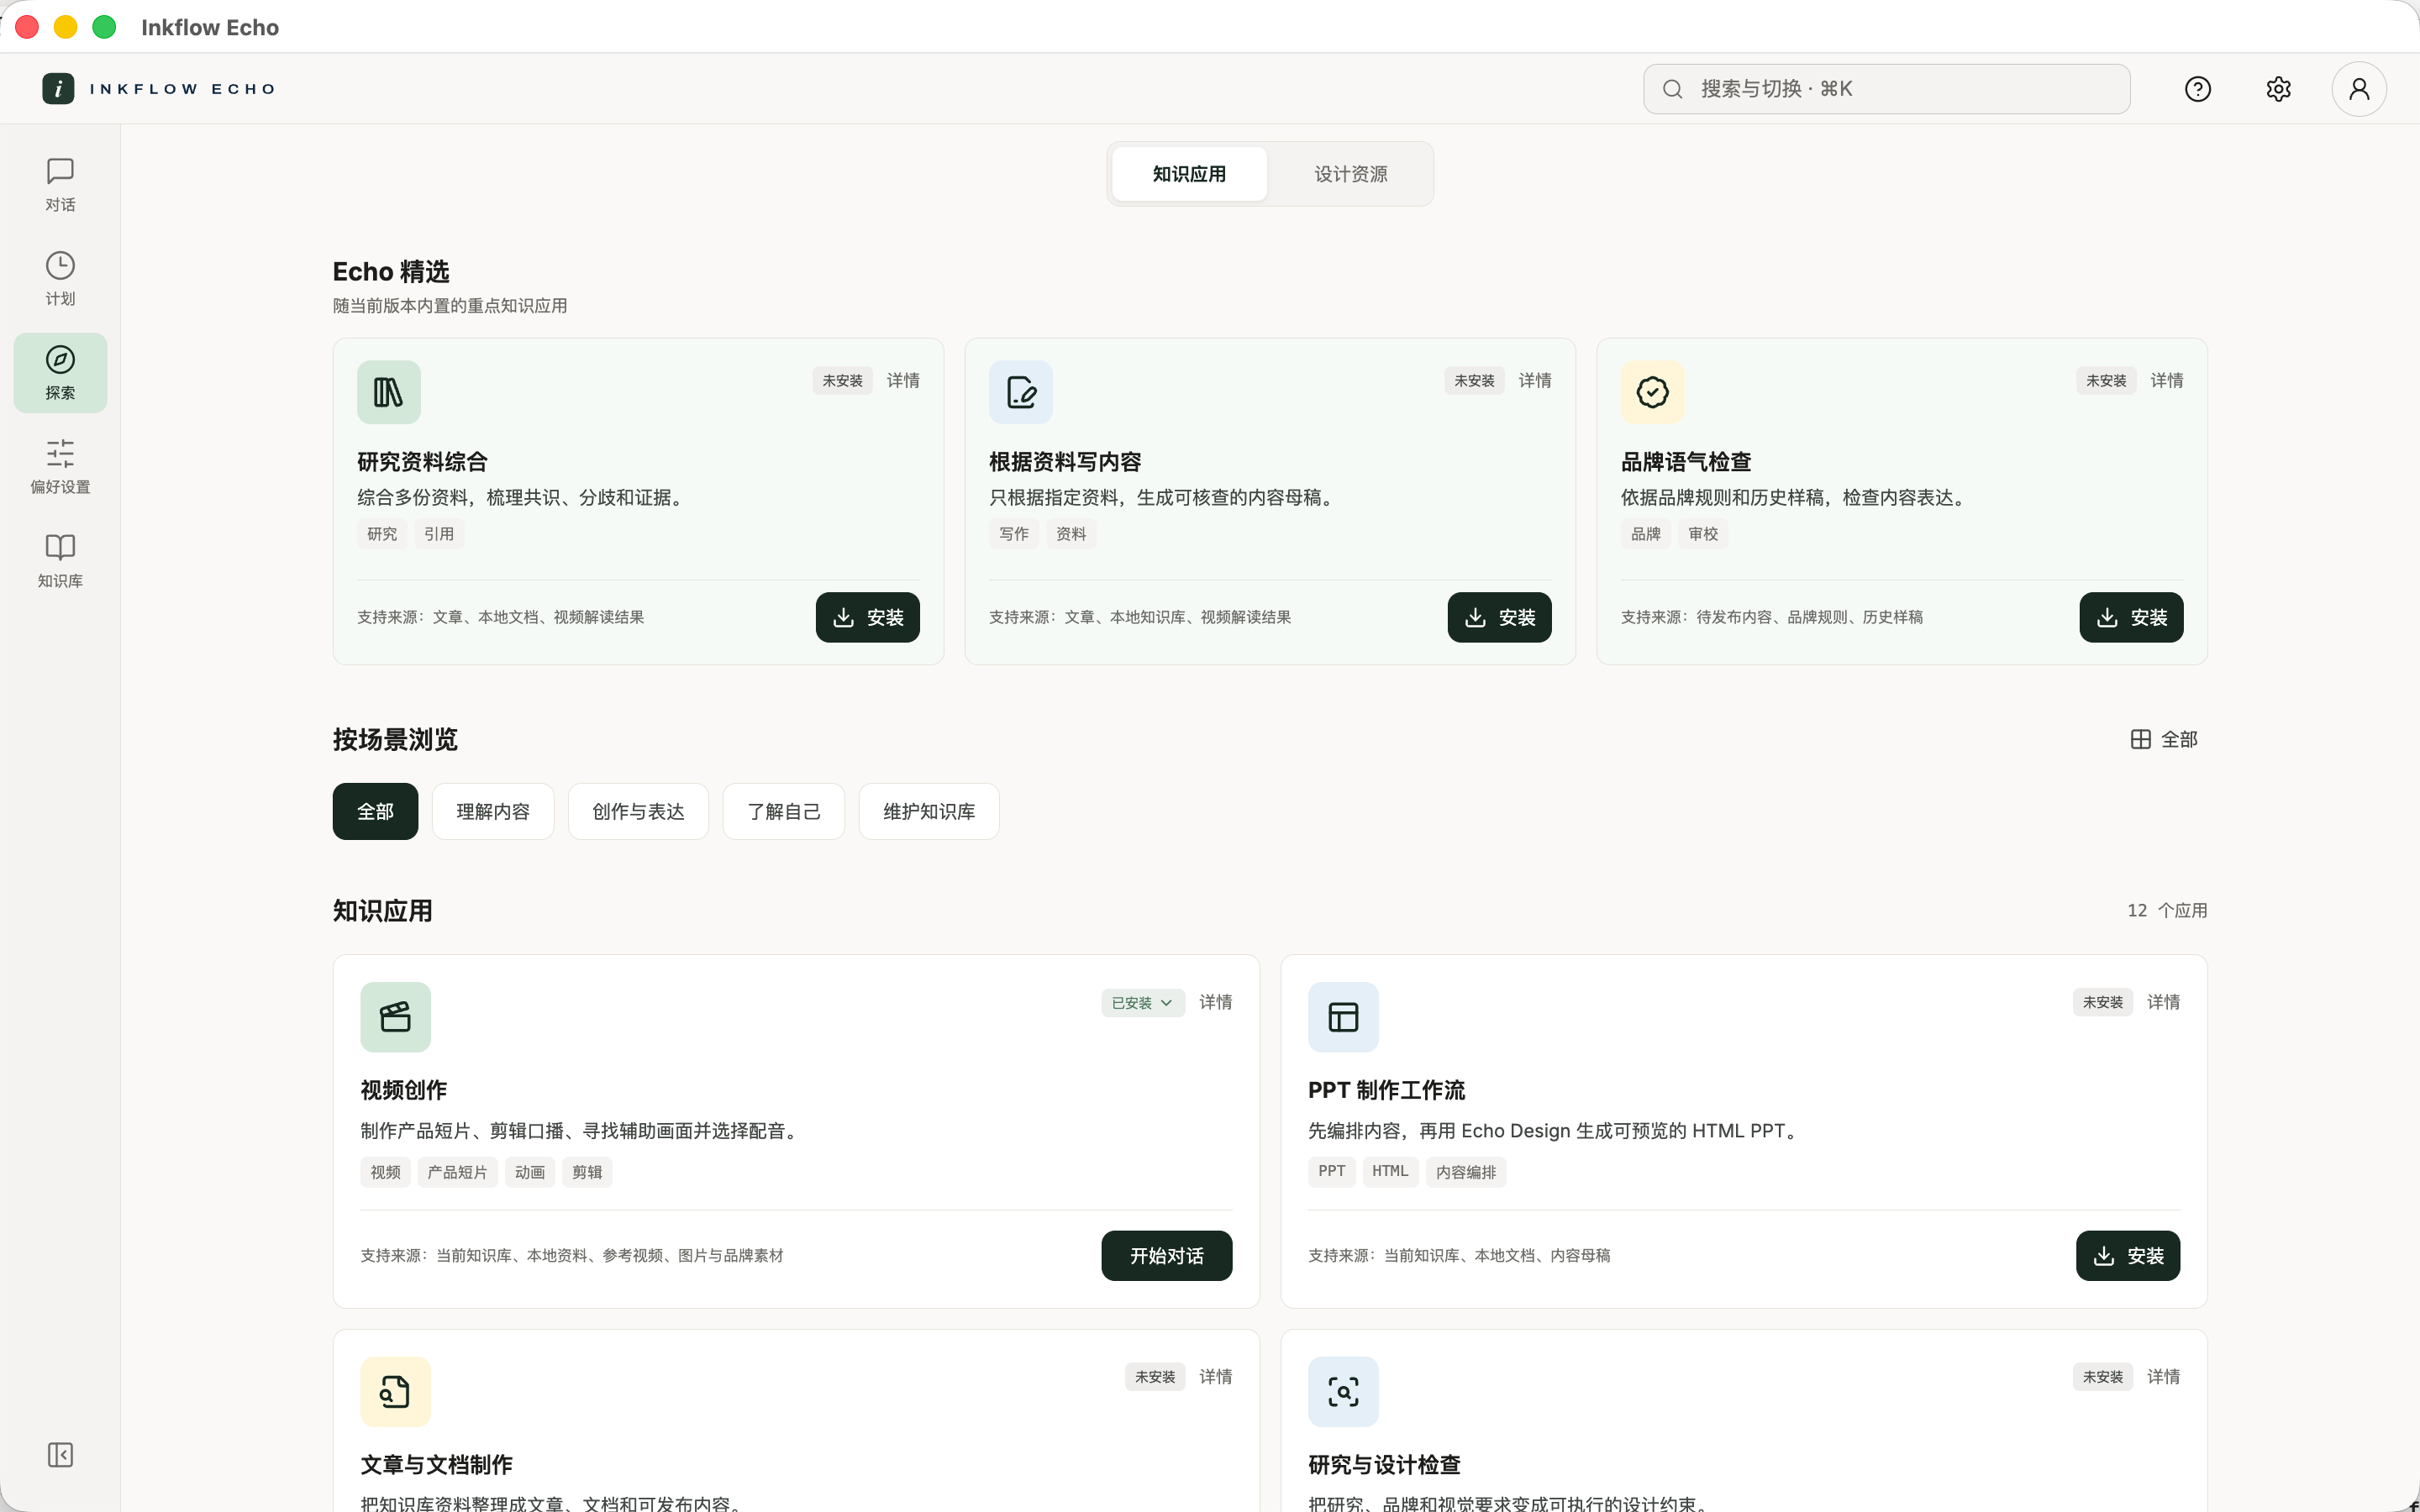Viewport: 2420px width, 1512px height.
Task: Click the 产品短片 tag on 视频创作
Action: point(457,1172)
